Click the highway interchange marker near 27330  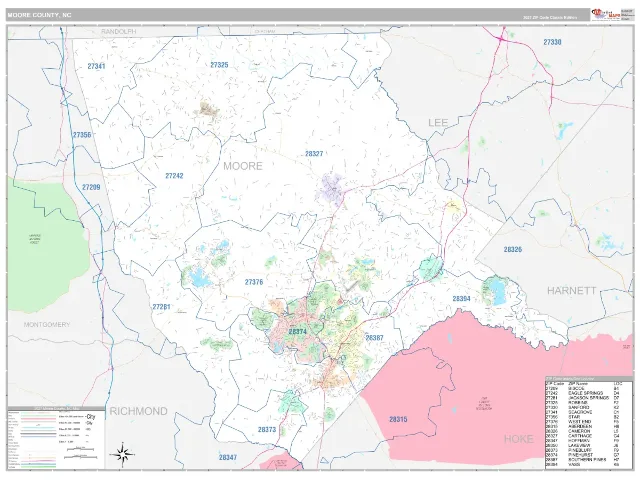pyautogui.click(x=501, y=39)
